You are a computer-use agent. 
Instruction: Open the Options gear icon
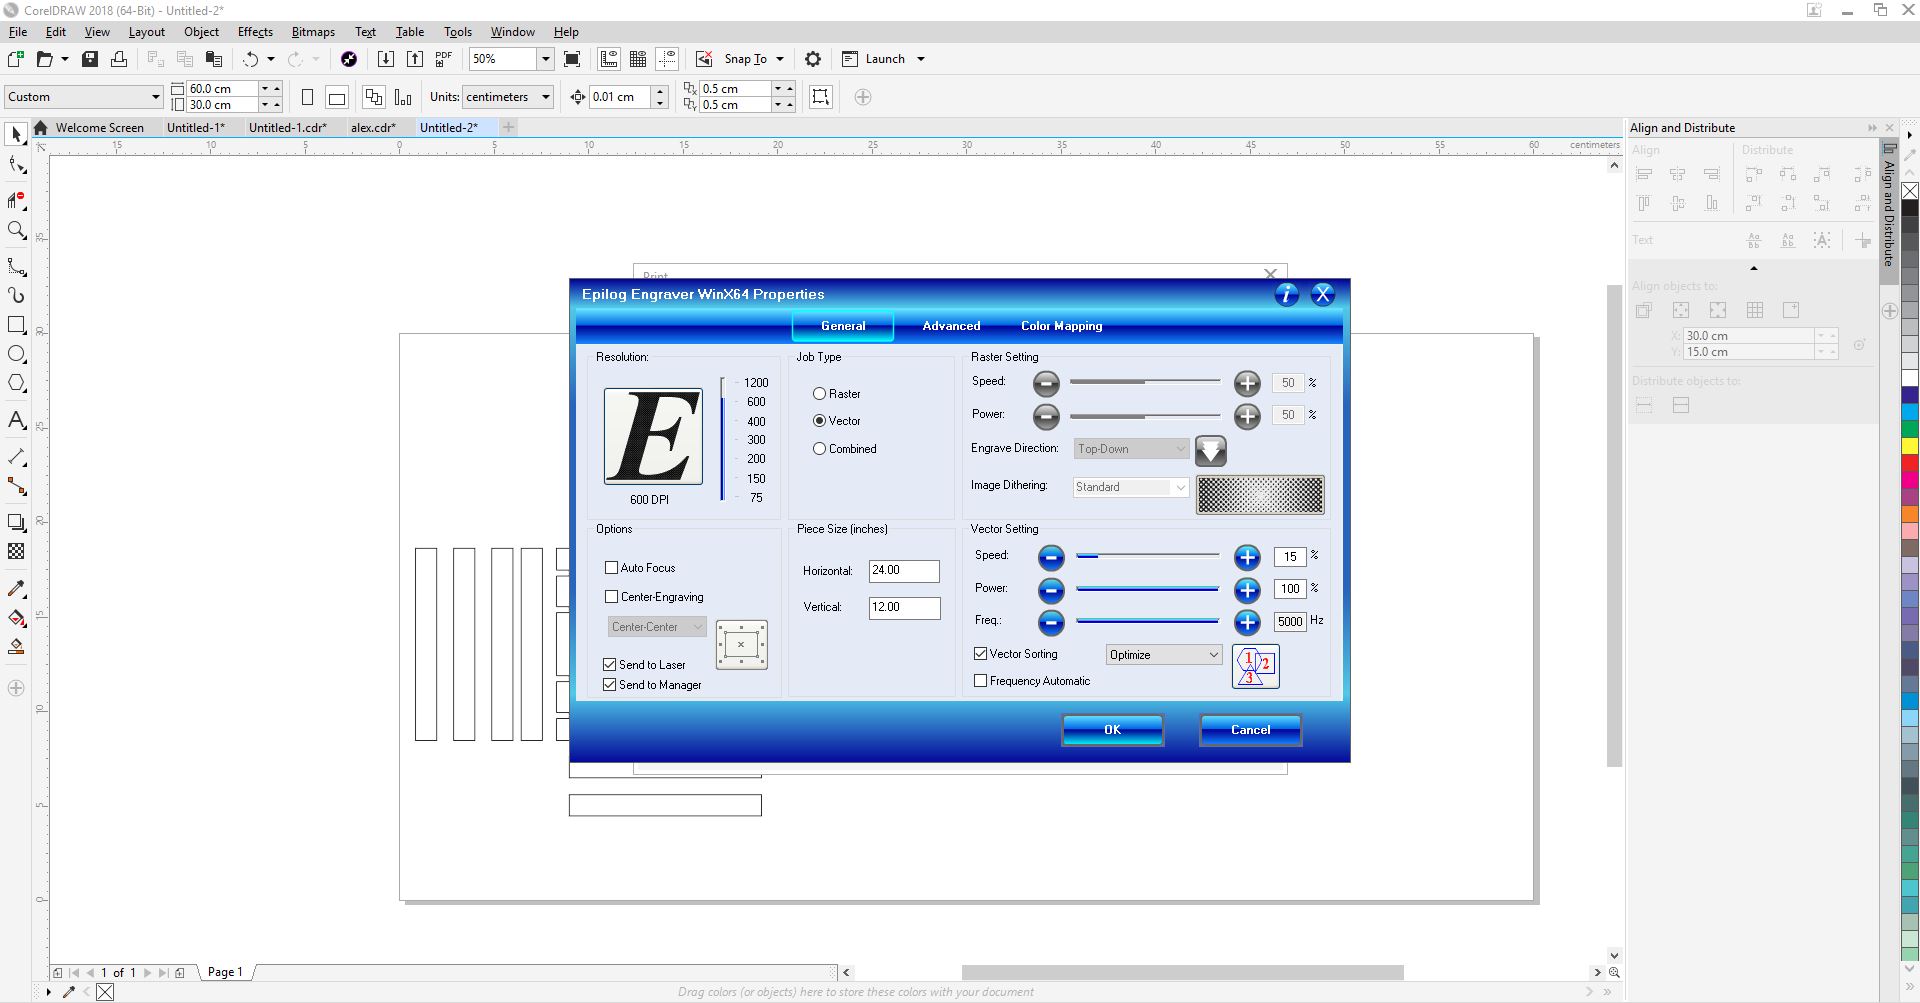[813, 59]
